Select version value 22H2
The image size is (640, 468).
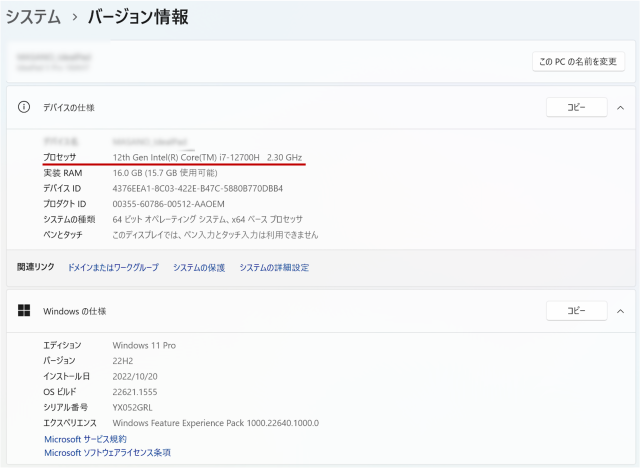tap(123, 361)
